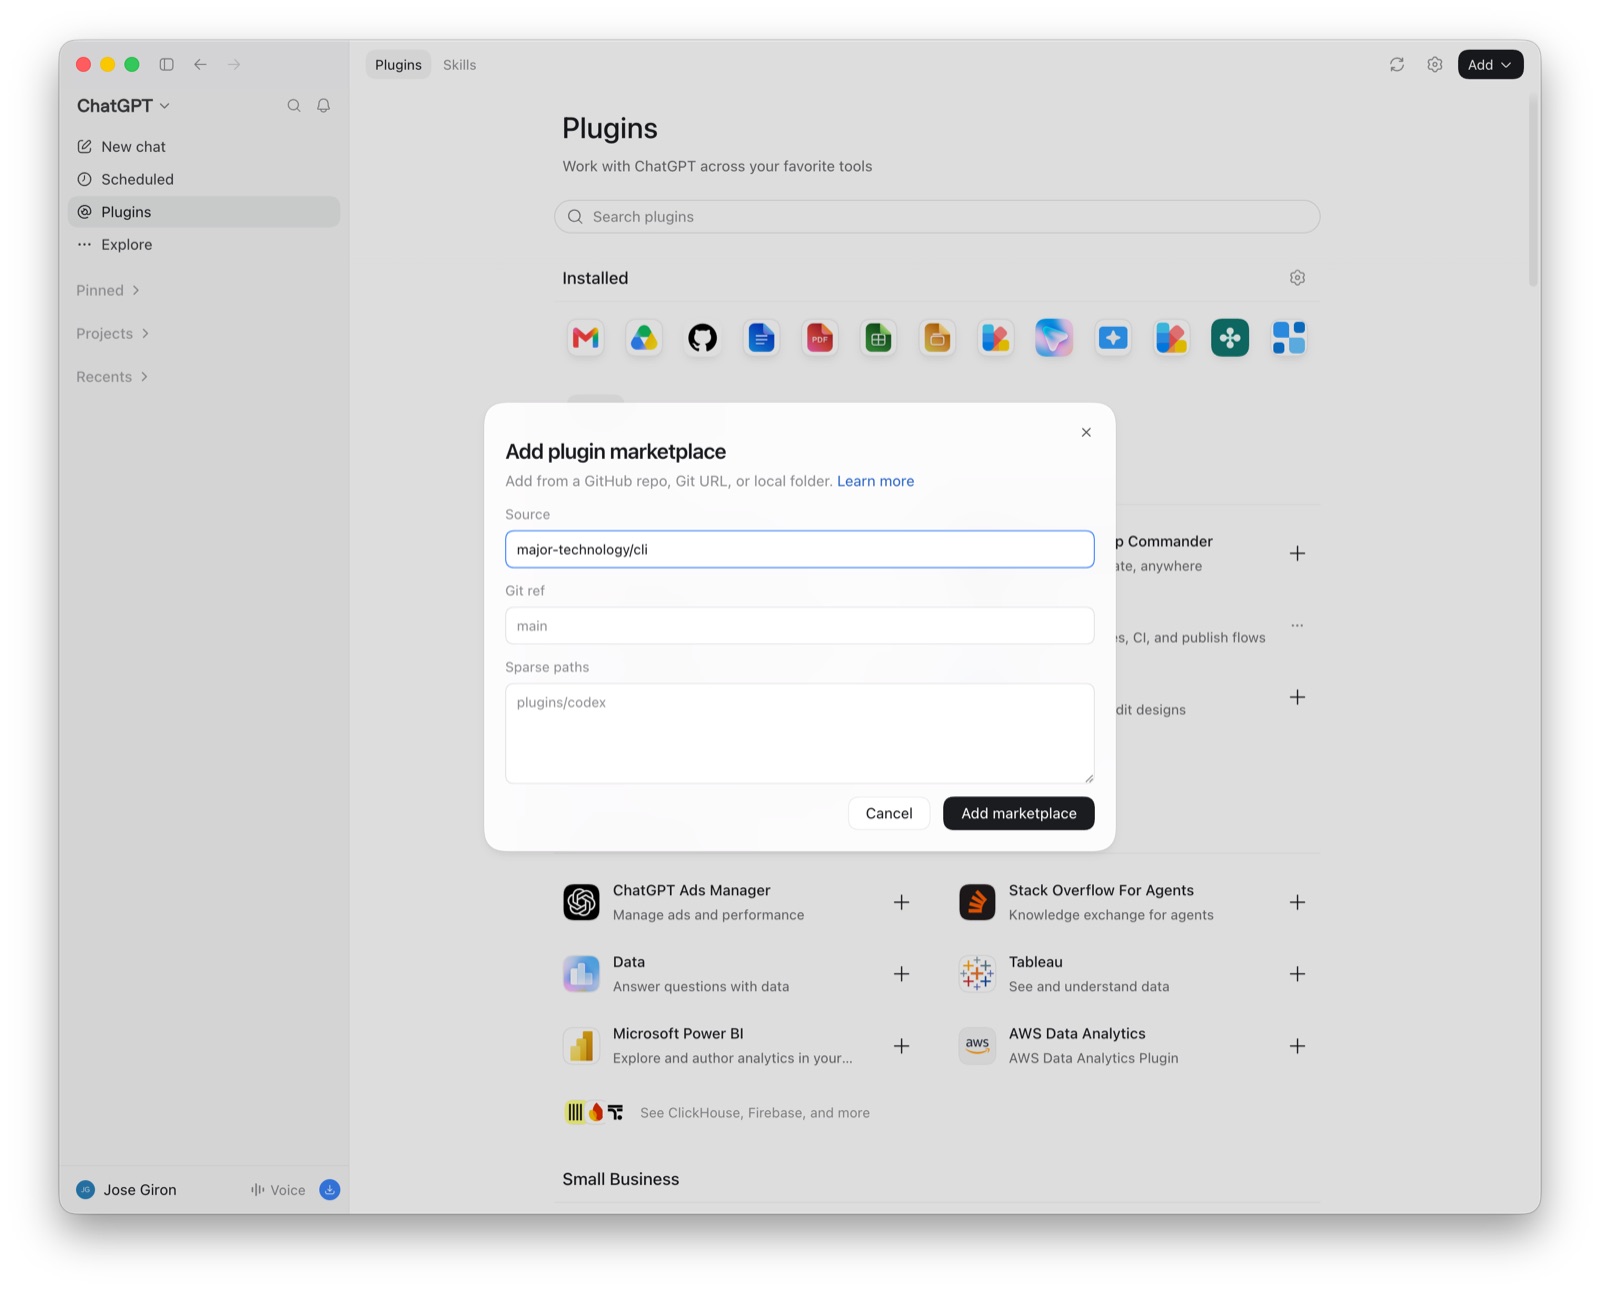Click the Cancel button
The image size is (1600, 1292).
tap(889, 814)
